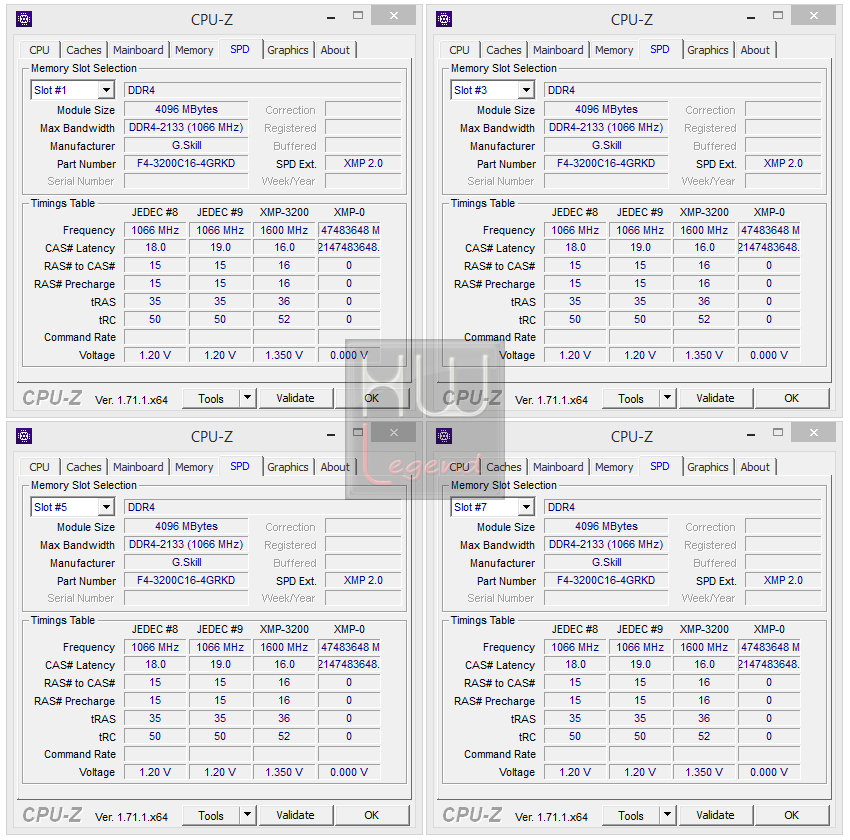850x840 pixels.
Task: Select SPD tab in Slot #7 window
Action: pos(660,466)
